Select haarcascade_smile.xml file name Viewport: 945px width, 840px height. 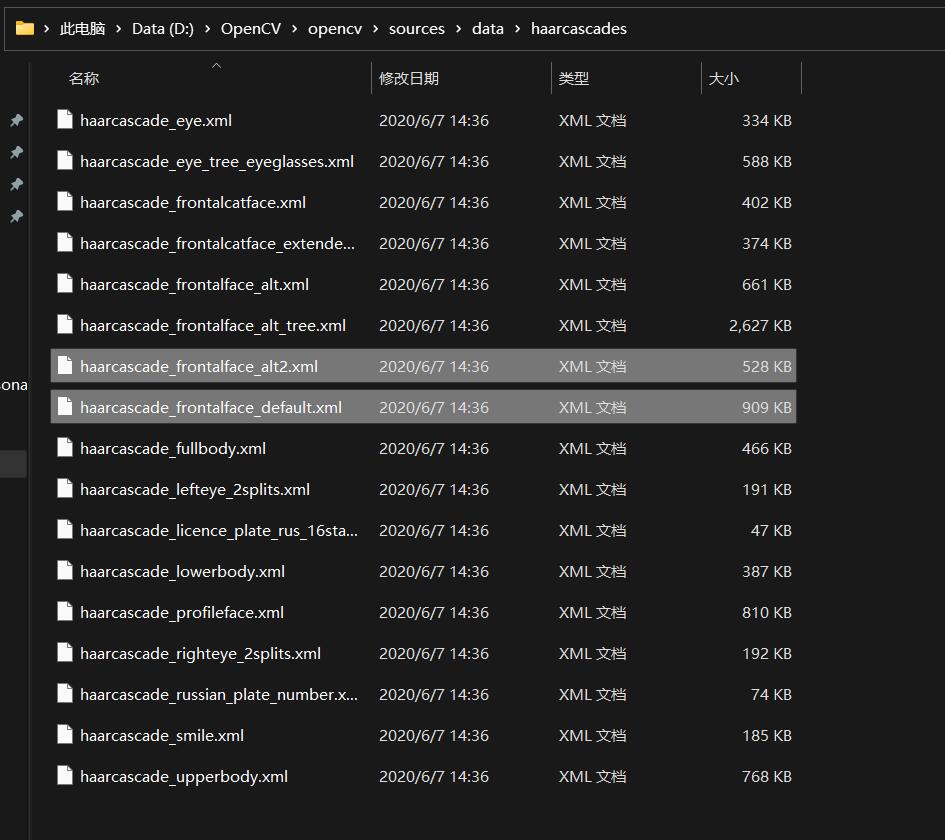(x=162, y=735)
